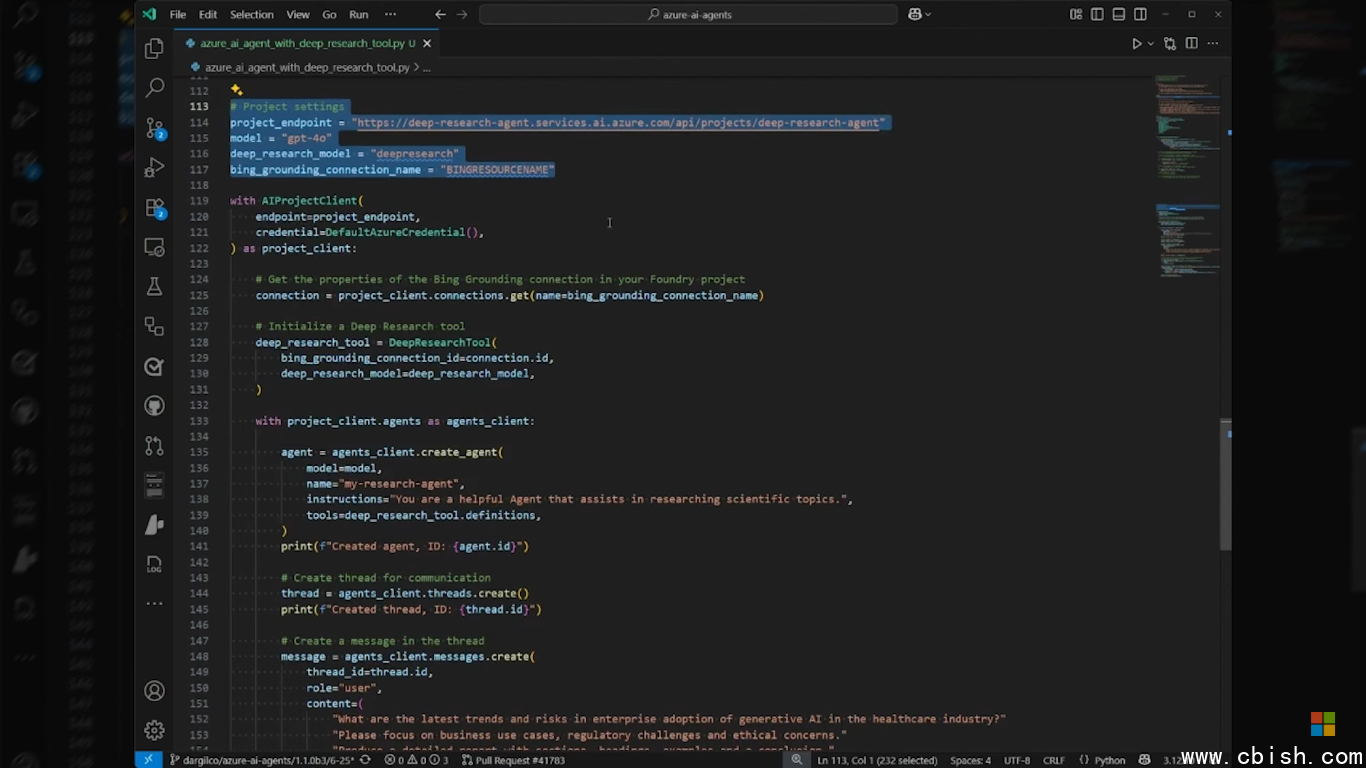
Task: Open the Run and Debug view
Action: click(x=154, y=167)
